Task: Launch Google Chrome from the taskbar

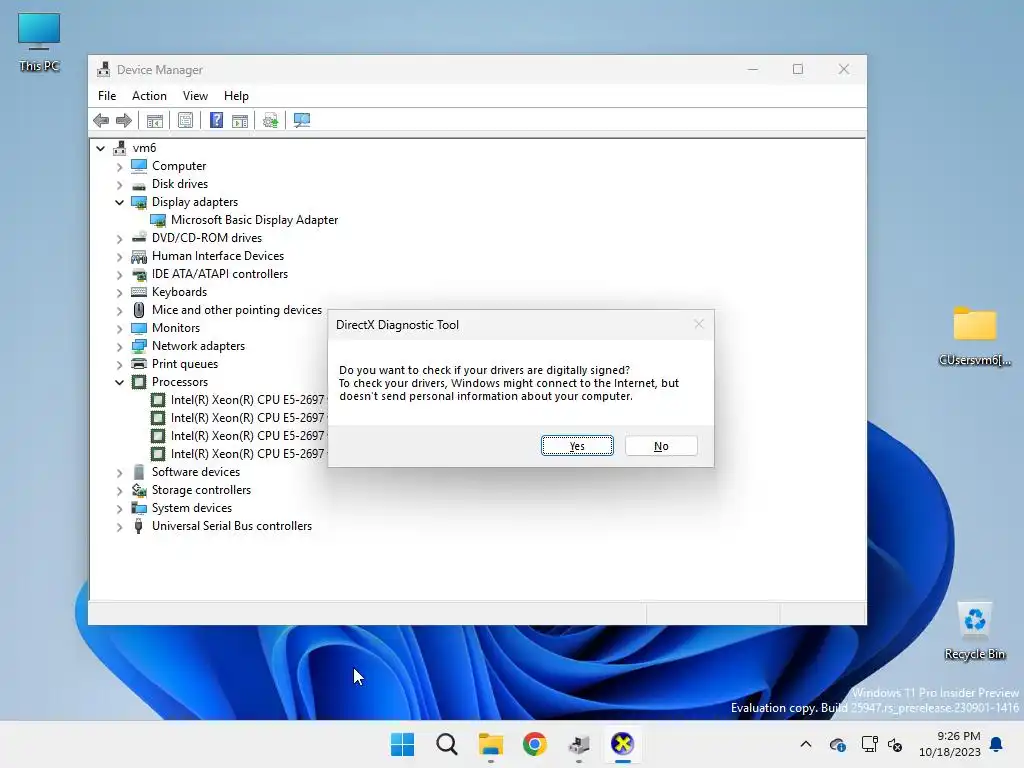Action: tap(534, 744)
